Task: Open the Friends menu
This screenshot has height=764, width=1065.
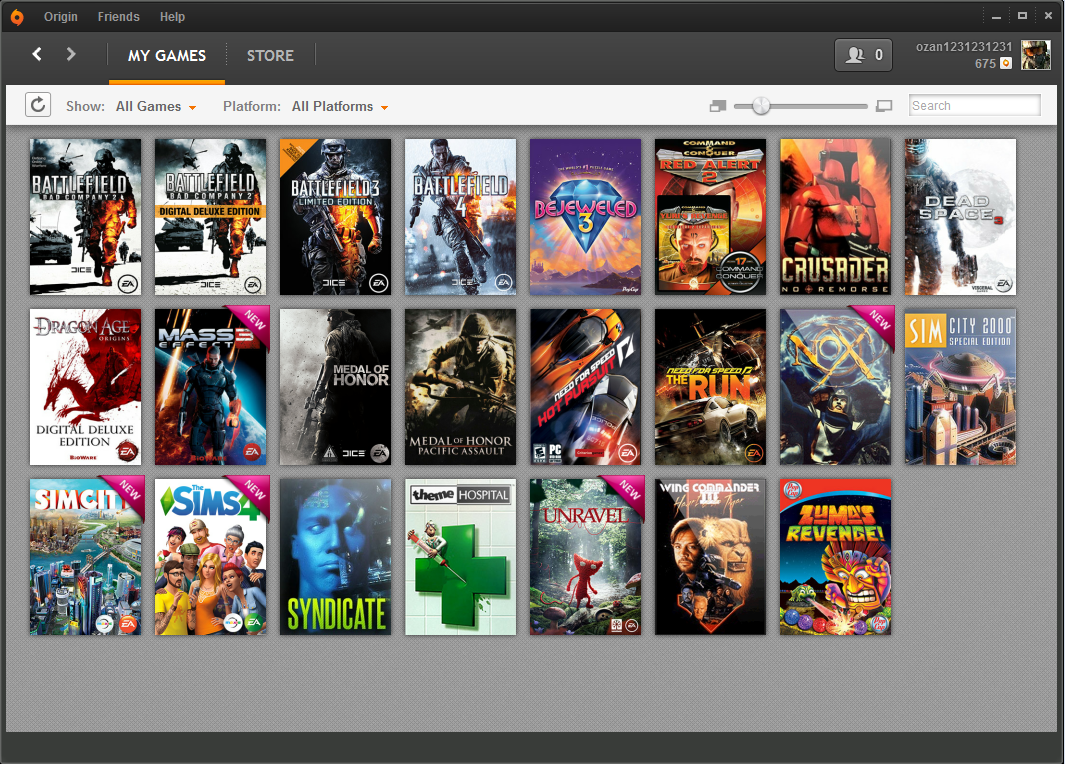Action: (118, 17)
